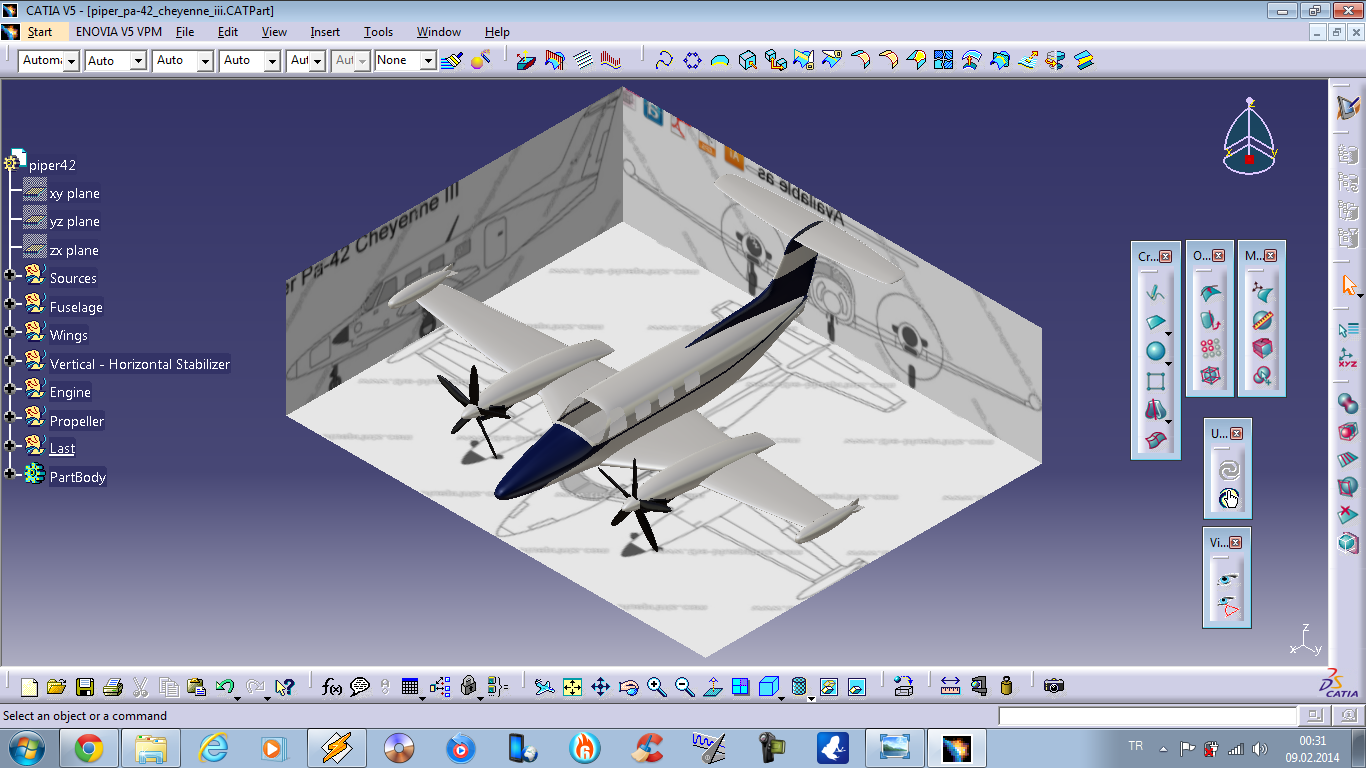Open the Insert menu
The image size is (1366, 768).
(x=325, y=32)
